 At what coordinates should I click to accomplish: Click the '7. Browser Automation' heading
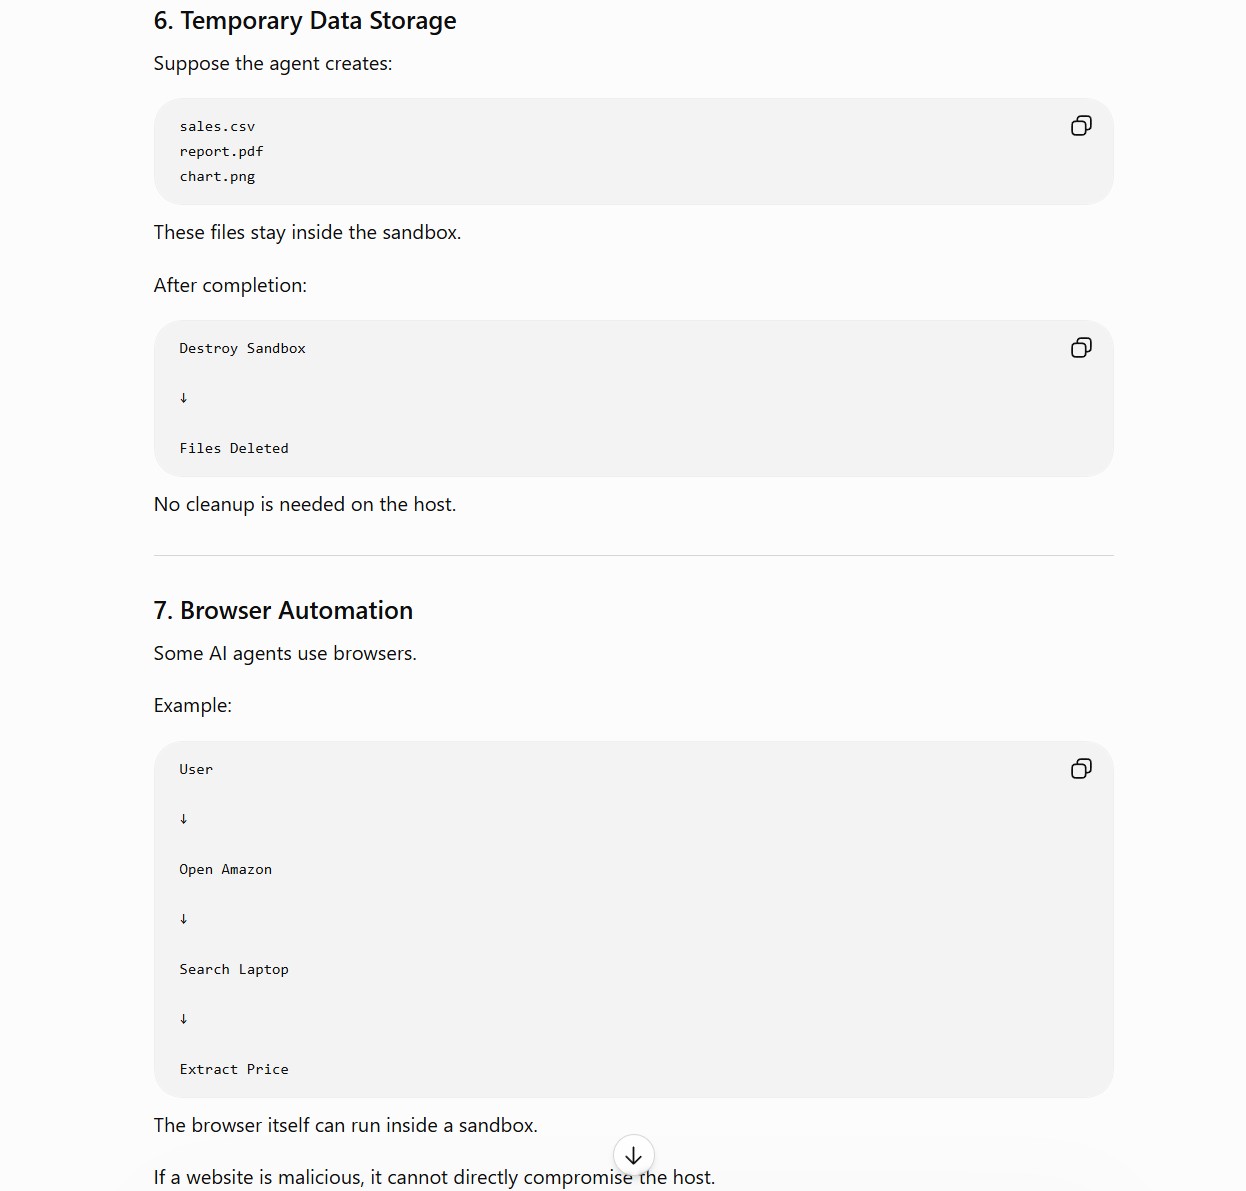pyautogui.click(x=283, y=611)
